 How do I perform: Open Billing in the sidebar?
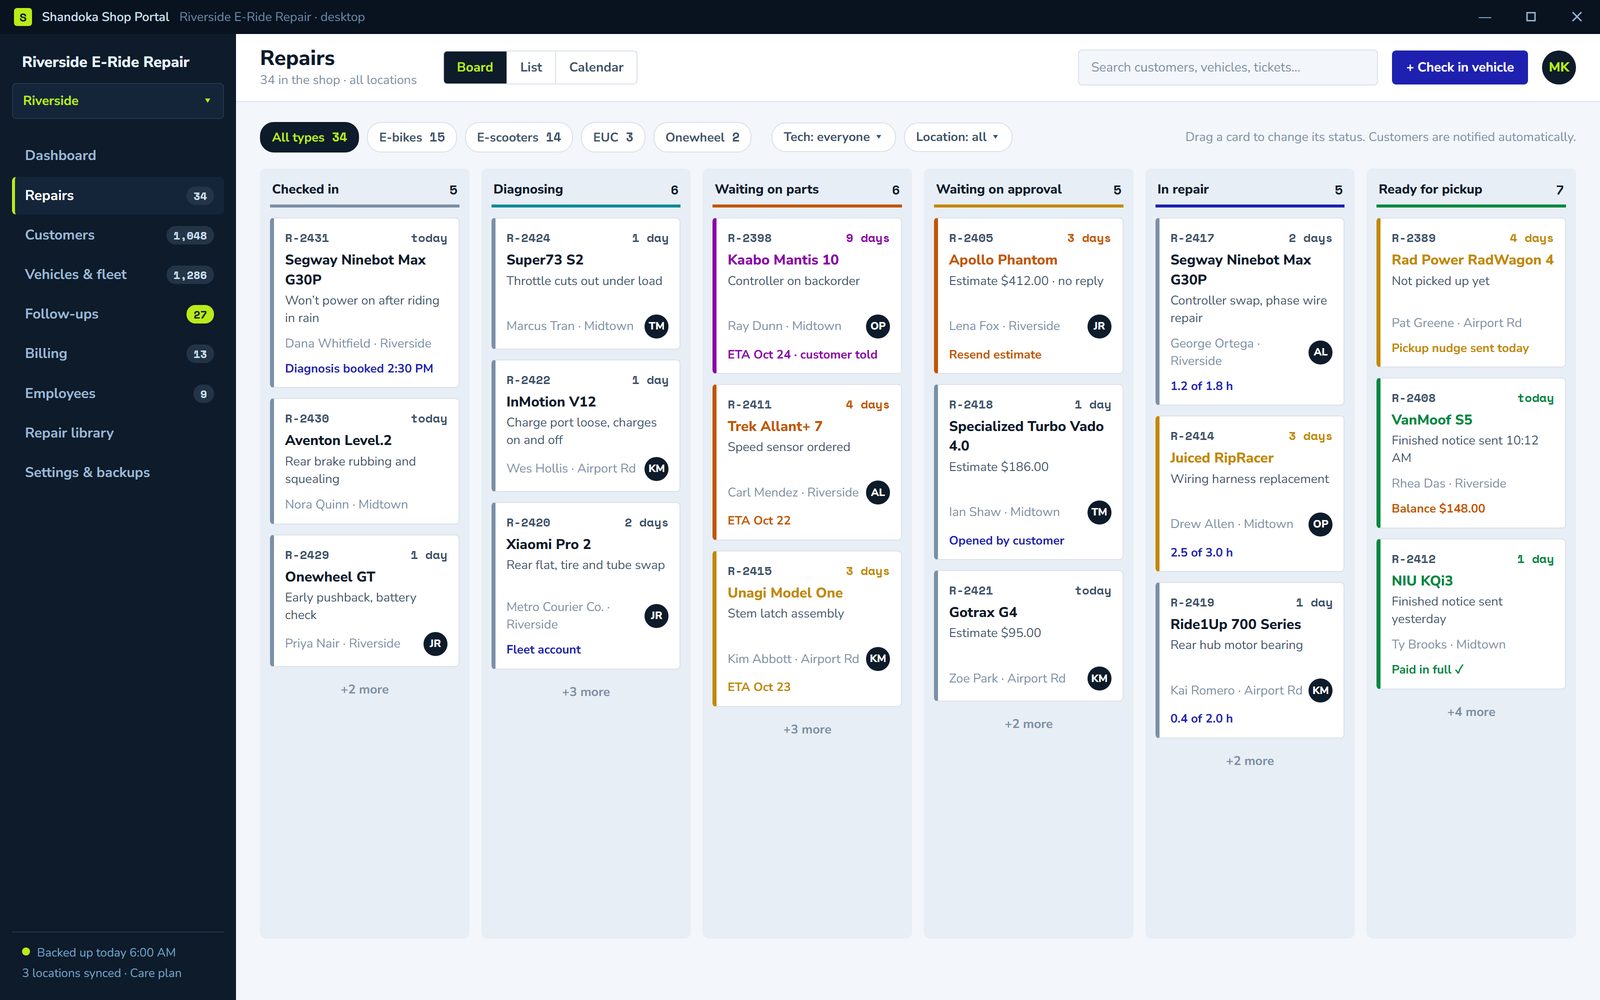(x=118, y=354)
